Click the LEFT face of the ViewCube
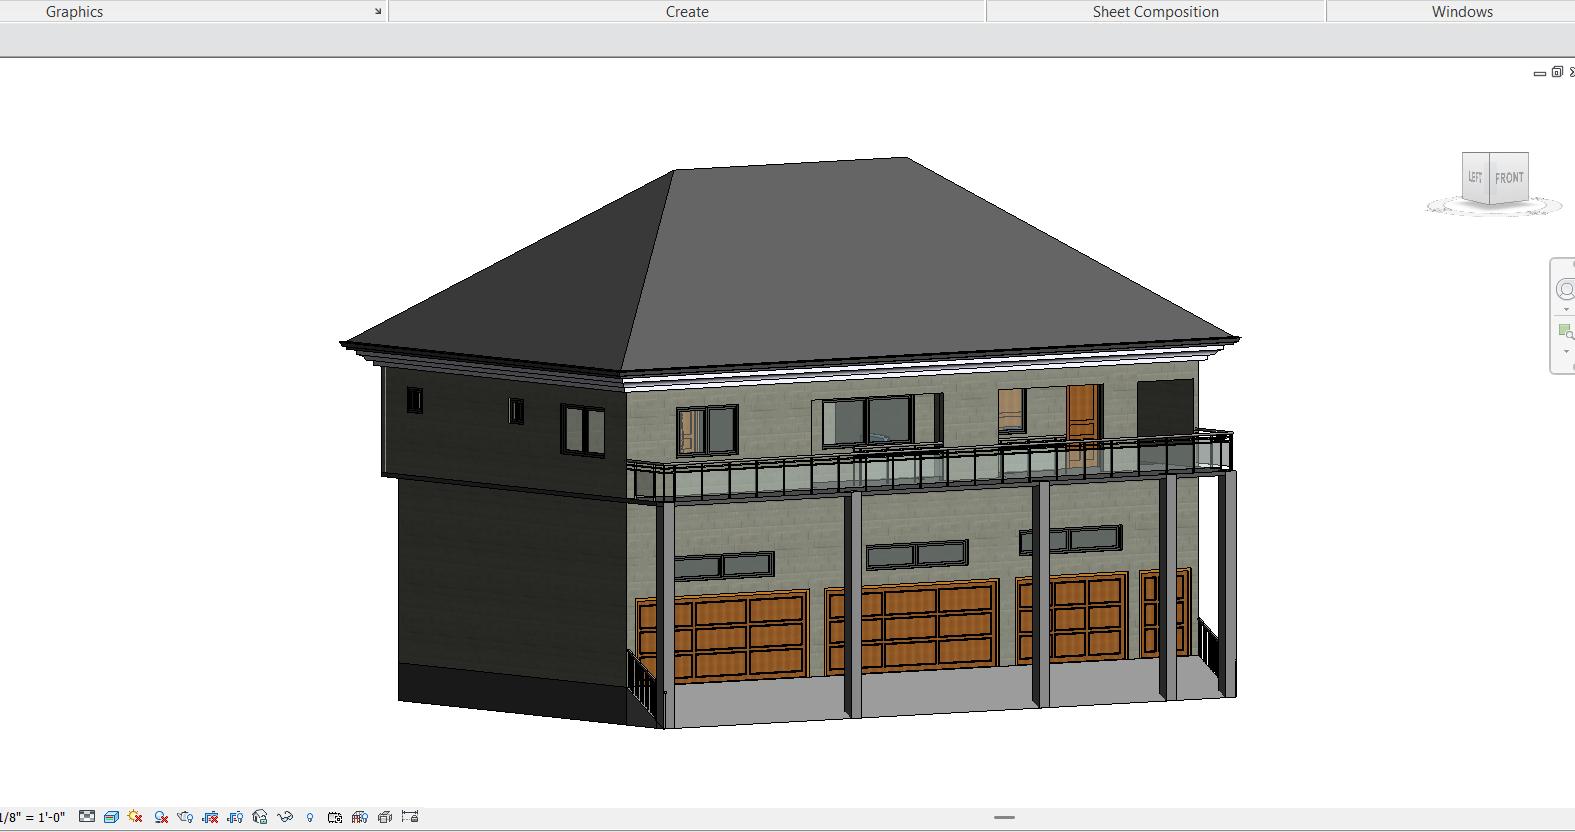The height and width of the screenshot is (832, 1575). (1475, 177)
